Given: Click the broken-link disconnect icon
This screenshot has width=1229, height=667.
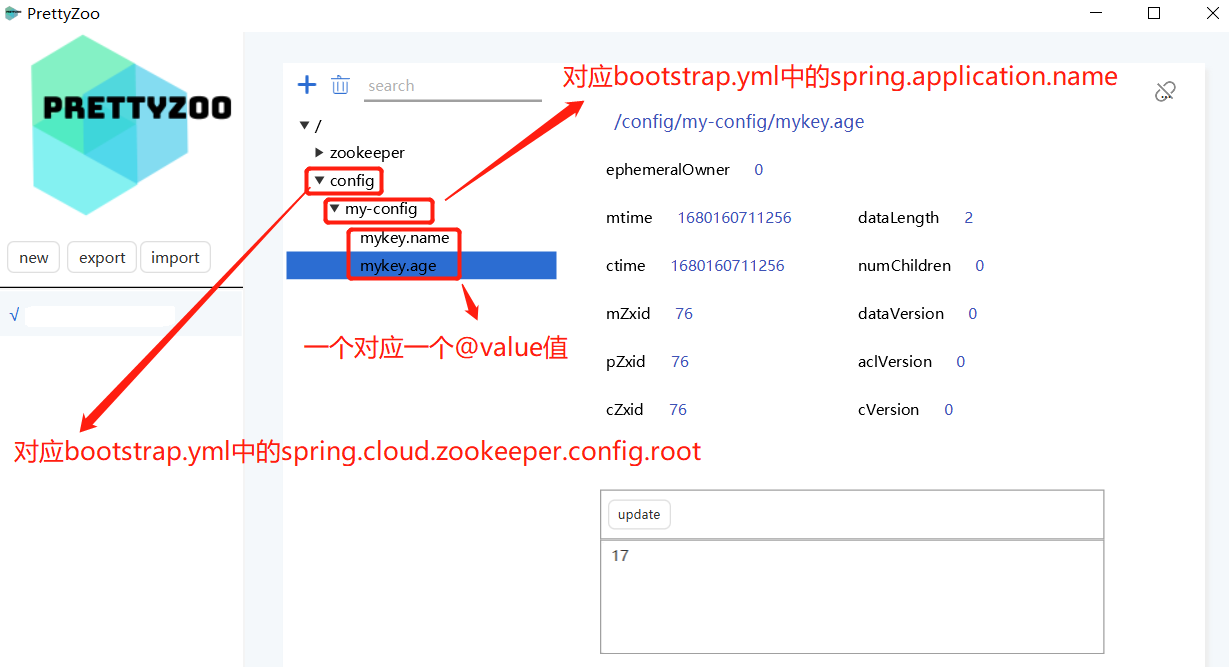Looking at the screenshot, I should tap(1164, 92).
